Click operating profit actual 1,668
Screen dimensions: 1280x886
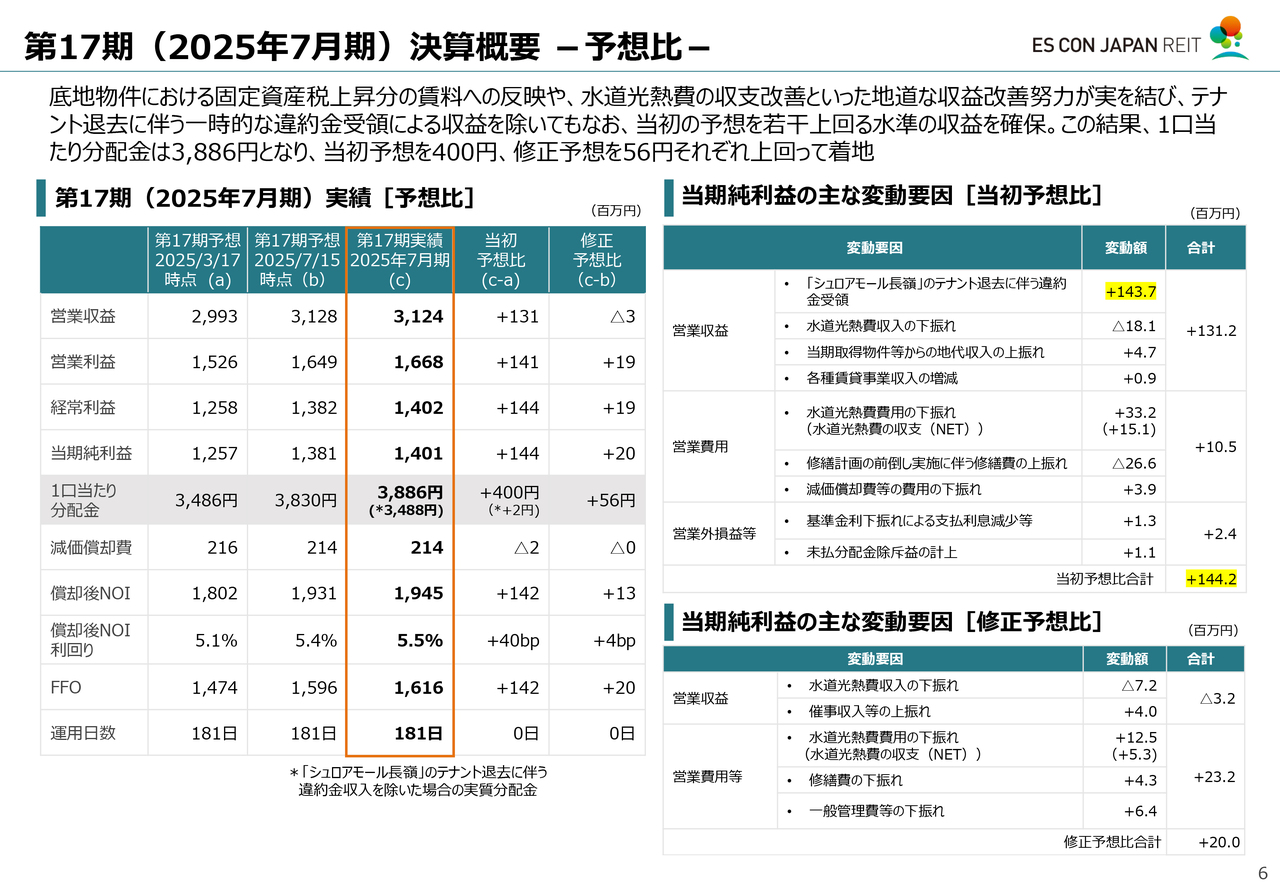(x=418, y=362)
